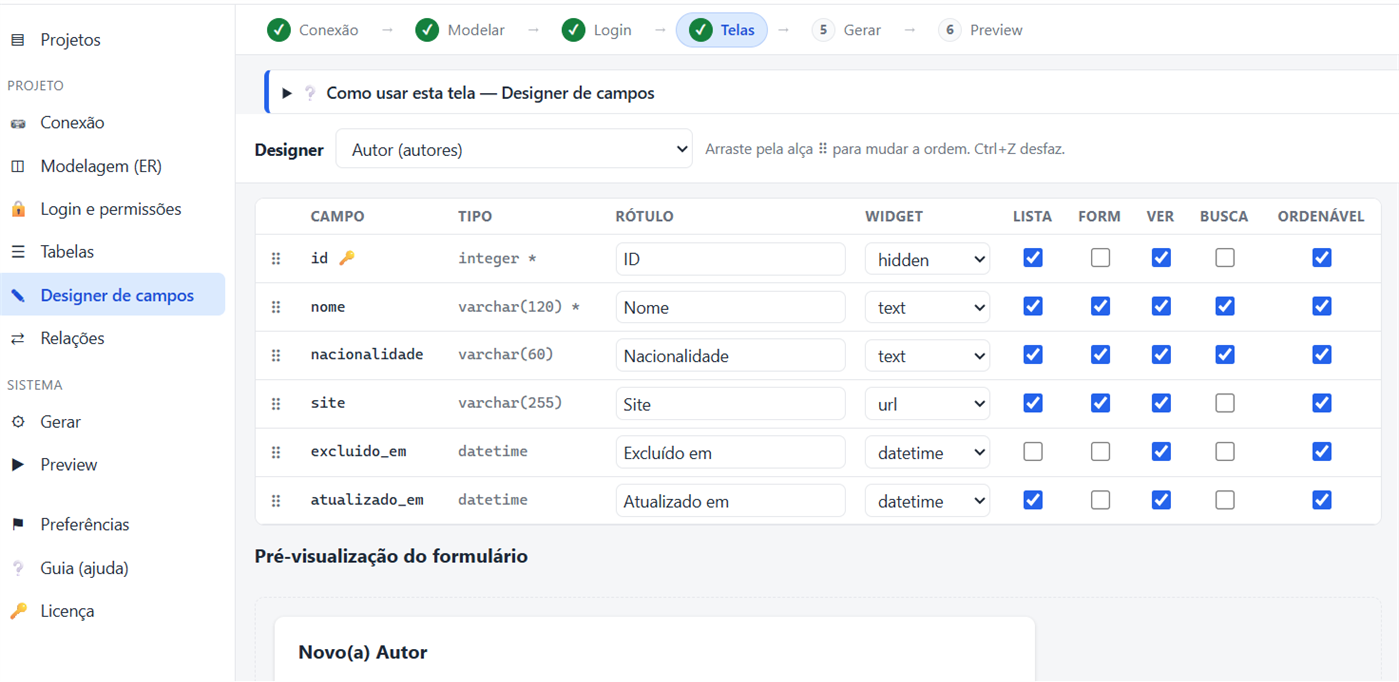This screenshot has height=682, width=1399.
Task: Click the Relações arrows icon
Action: 17,338
